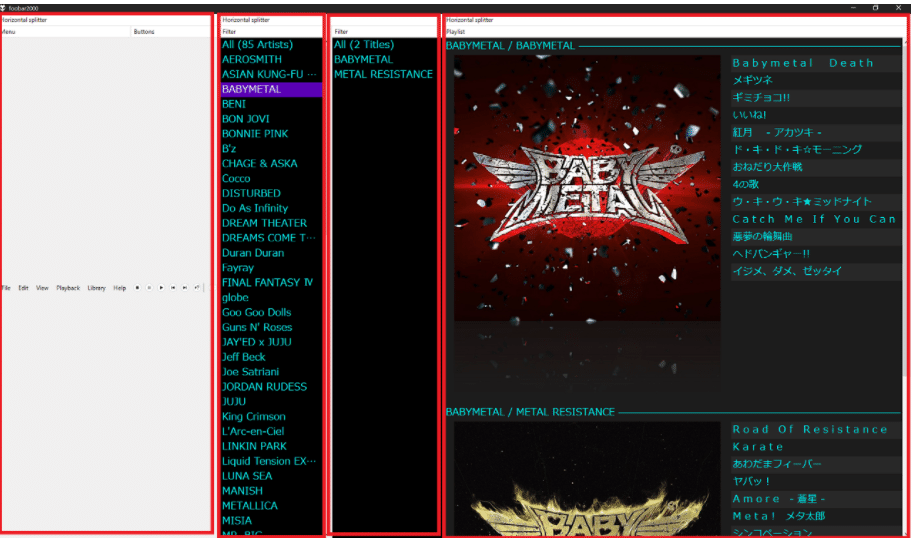Select track いいね! in playlist
The height and width of the screenshot is (543, 913).
tap(816, 115)
